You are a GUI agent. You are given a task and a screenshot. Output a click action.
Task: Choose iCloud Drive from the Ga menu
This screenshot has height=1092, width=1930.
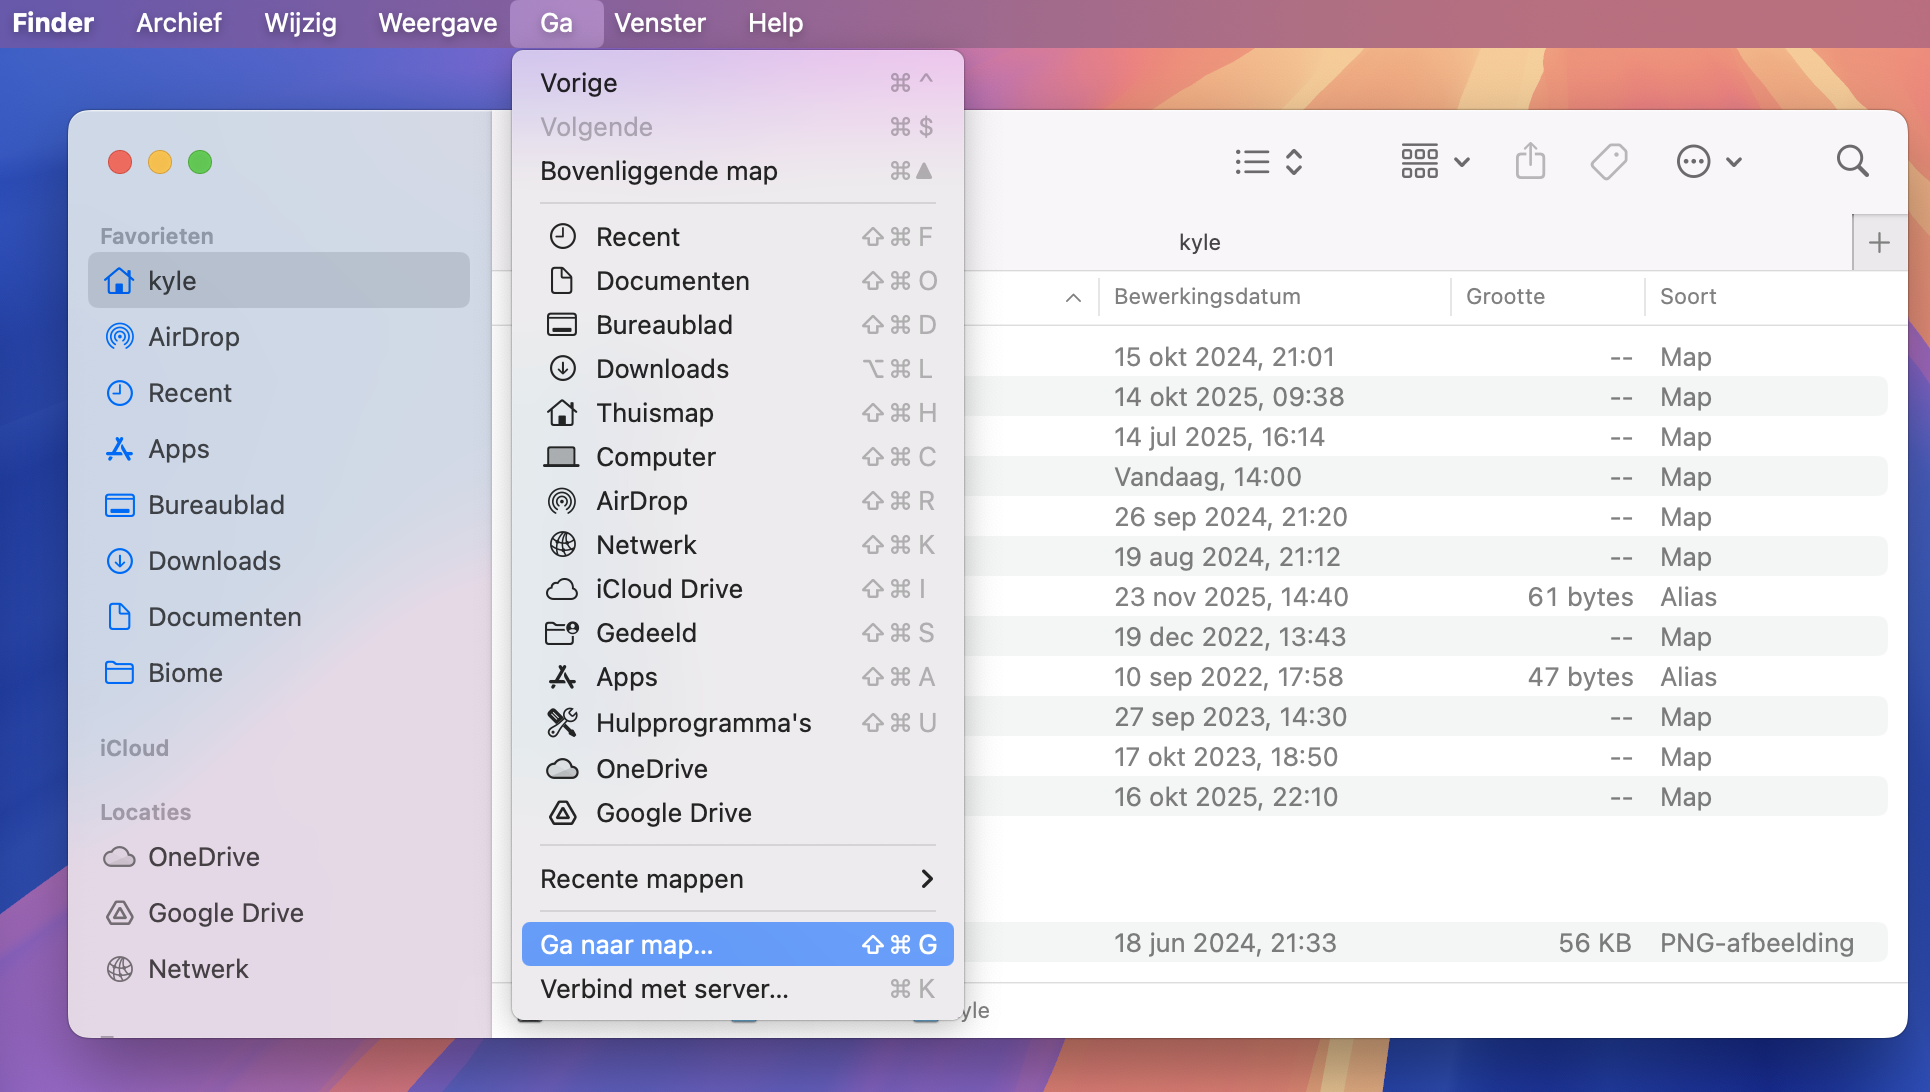coord(668,589)
